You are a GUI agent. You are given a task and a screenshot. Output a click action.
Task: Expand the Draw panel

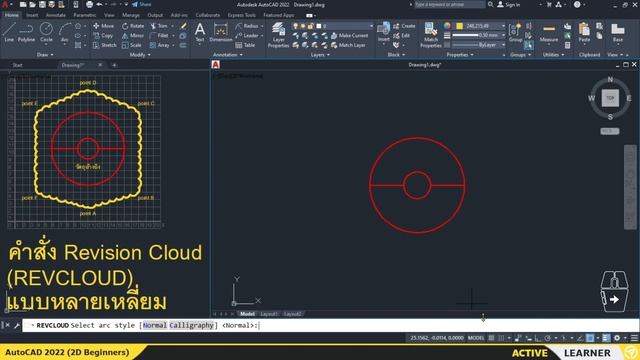click(45, 55)
